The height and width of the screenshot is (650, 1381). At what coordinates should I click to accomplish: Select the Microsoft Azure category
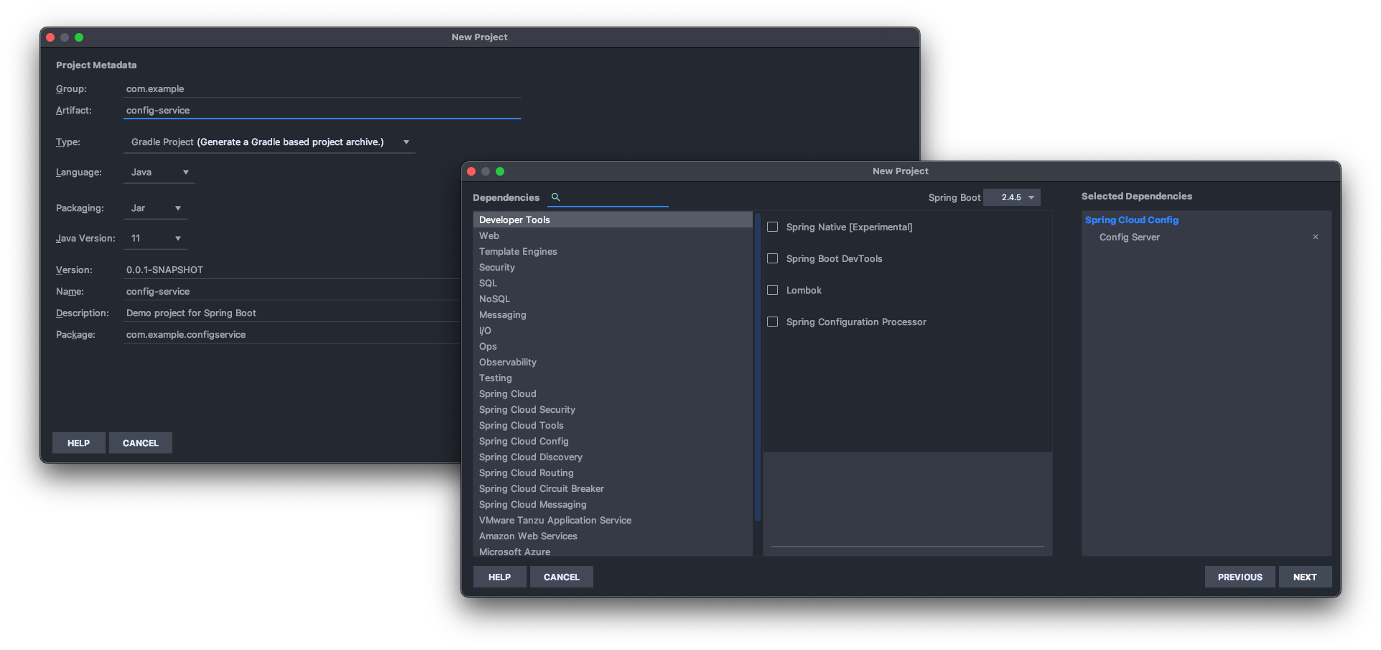point(613,551)
